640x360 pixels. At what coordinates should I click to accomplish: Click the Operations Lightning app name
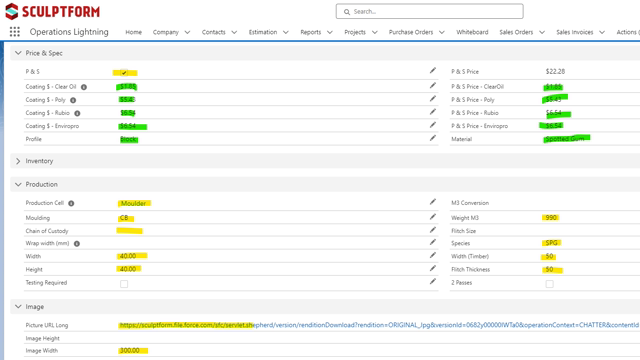(x=69, y=32)
